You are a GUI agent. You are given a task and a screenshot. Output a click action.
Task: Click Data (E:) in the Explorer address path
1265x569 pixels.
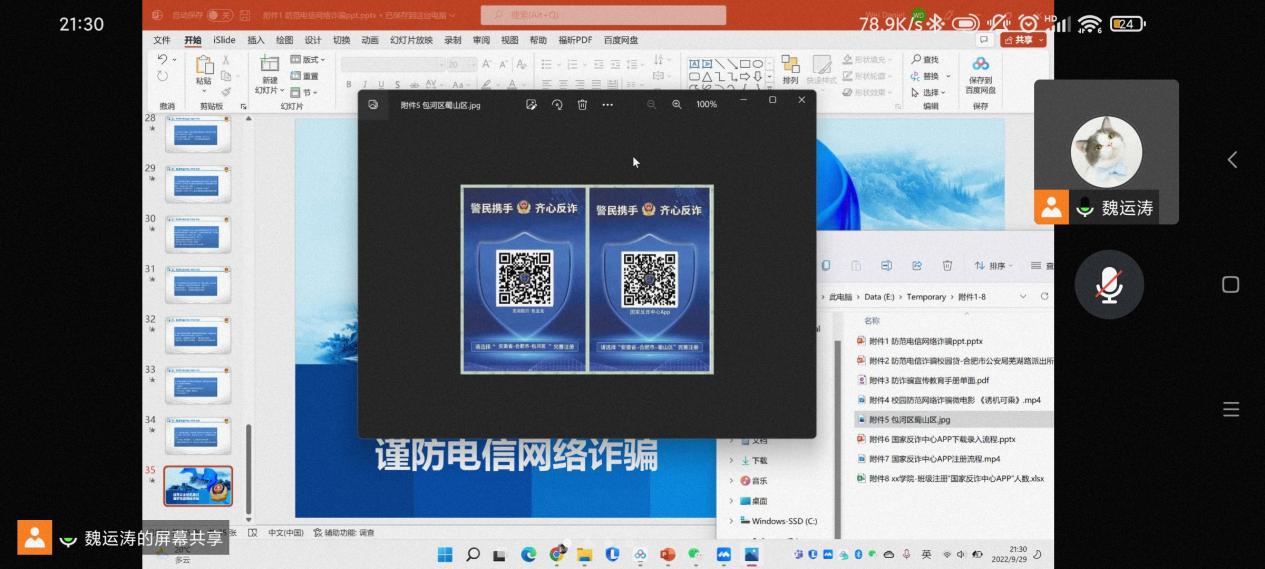pyautogui.click(x=880, y=297)
